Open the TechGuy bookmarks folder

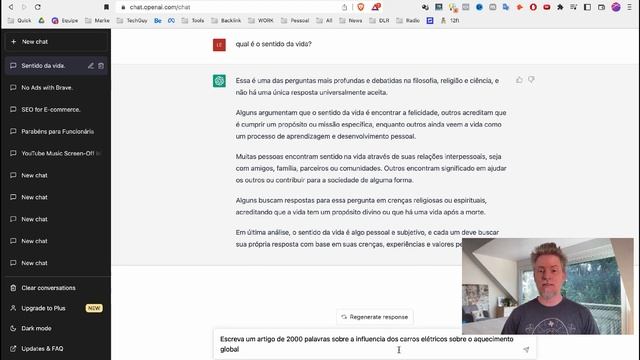[x=132, y=20]
